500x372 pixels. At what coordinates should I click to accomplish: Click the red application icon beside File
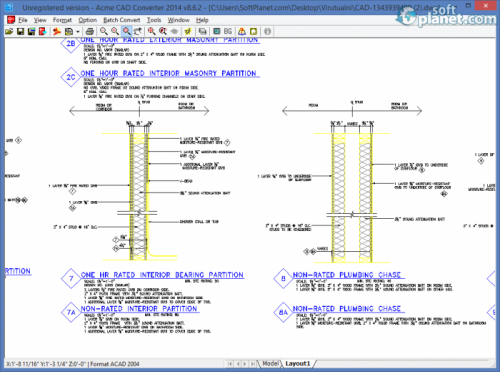point(11,20)
